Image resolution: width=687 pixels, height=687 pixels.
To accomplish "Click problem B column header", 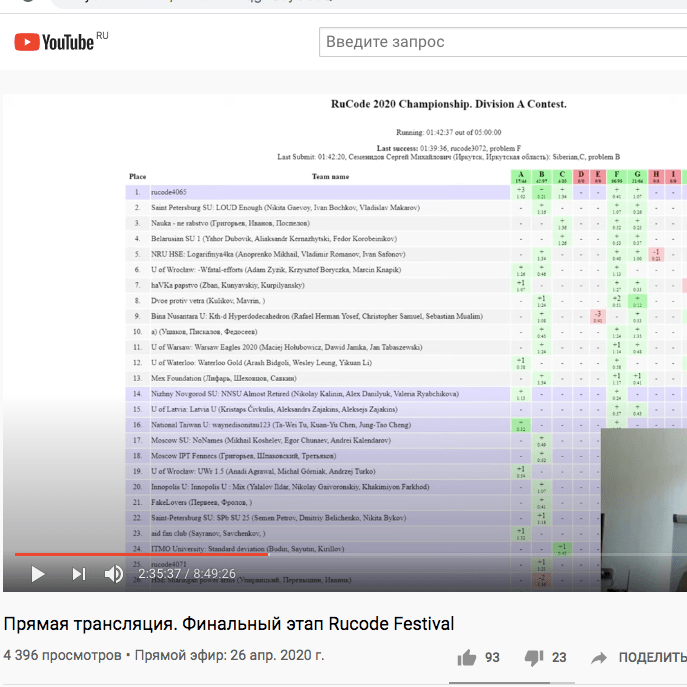I will [x=542, y=177].
